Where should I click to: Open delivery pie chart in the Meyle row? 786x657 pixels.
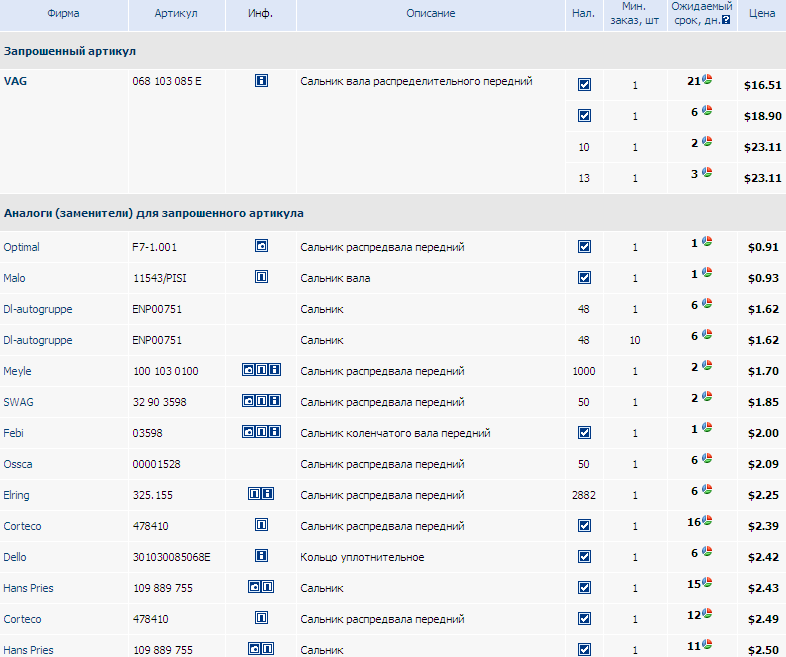tap(707, 365)
